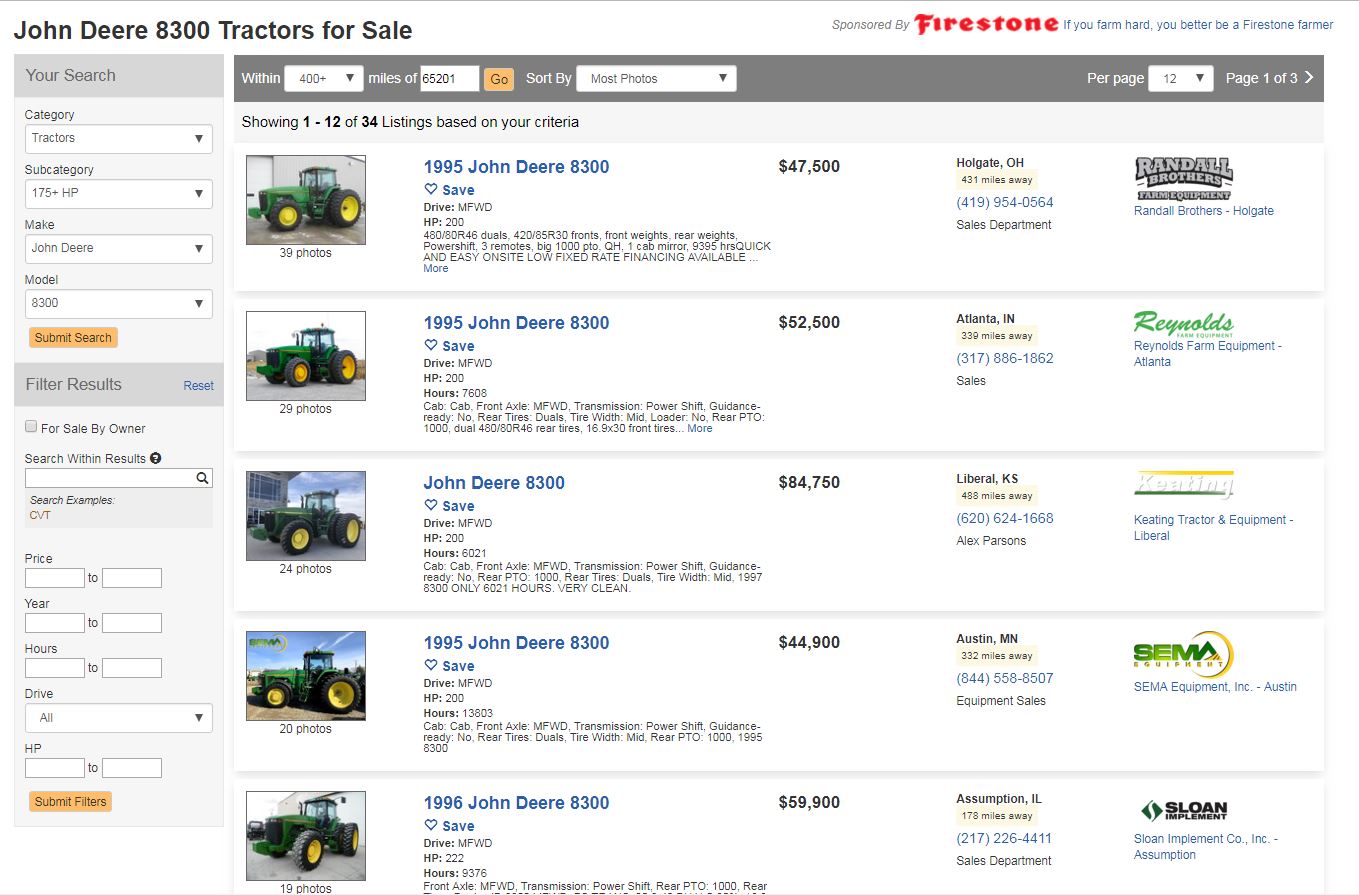The image size is (1359, 895).
Task: Call phone number (317) 886-1862
Action: pyautogui.click(x=1005, y=358)
